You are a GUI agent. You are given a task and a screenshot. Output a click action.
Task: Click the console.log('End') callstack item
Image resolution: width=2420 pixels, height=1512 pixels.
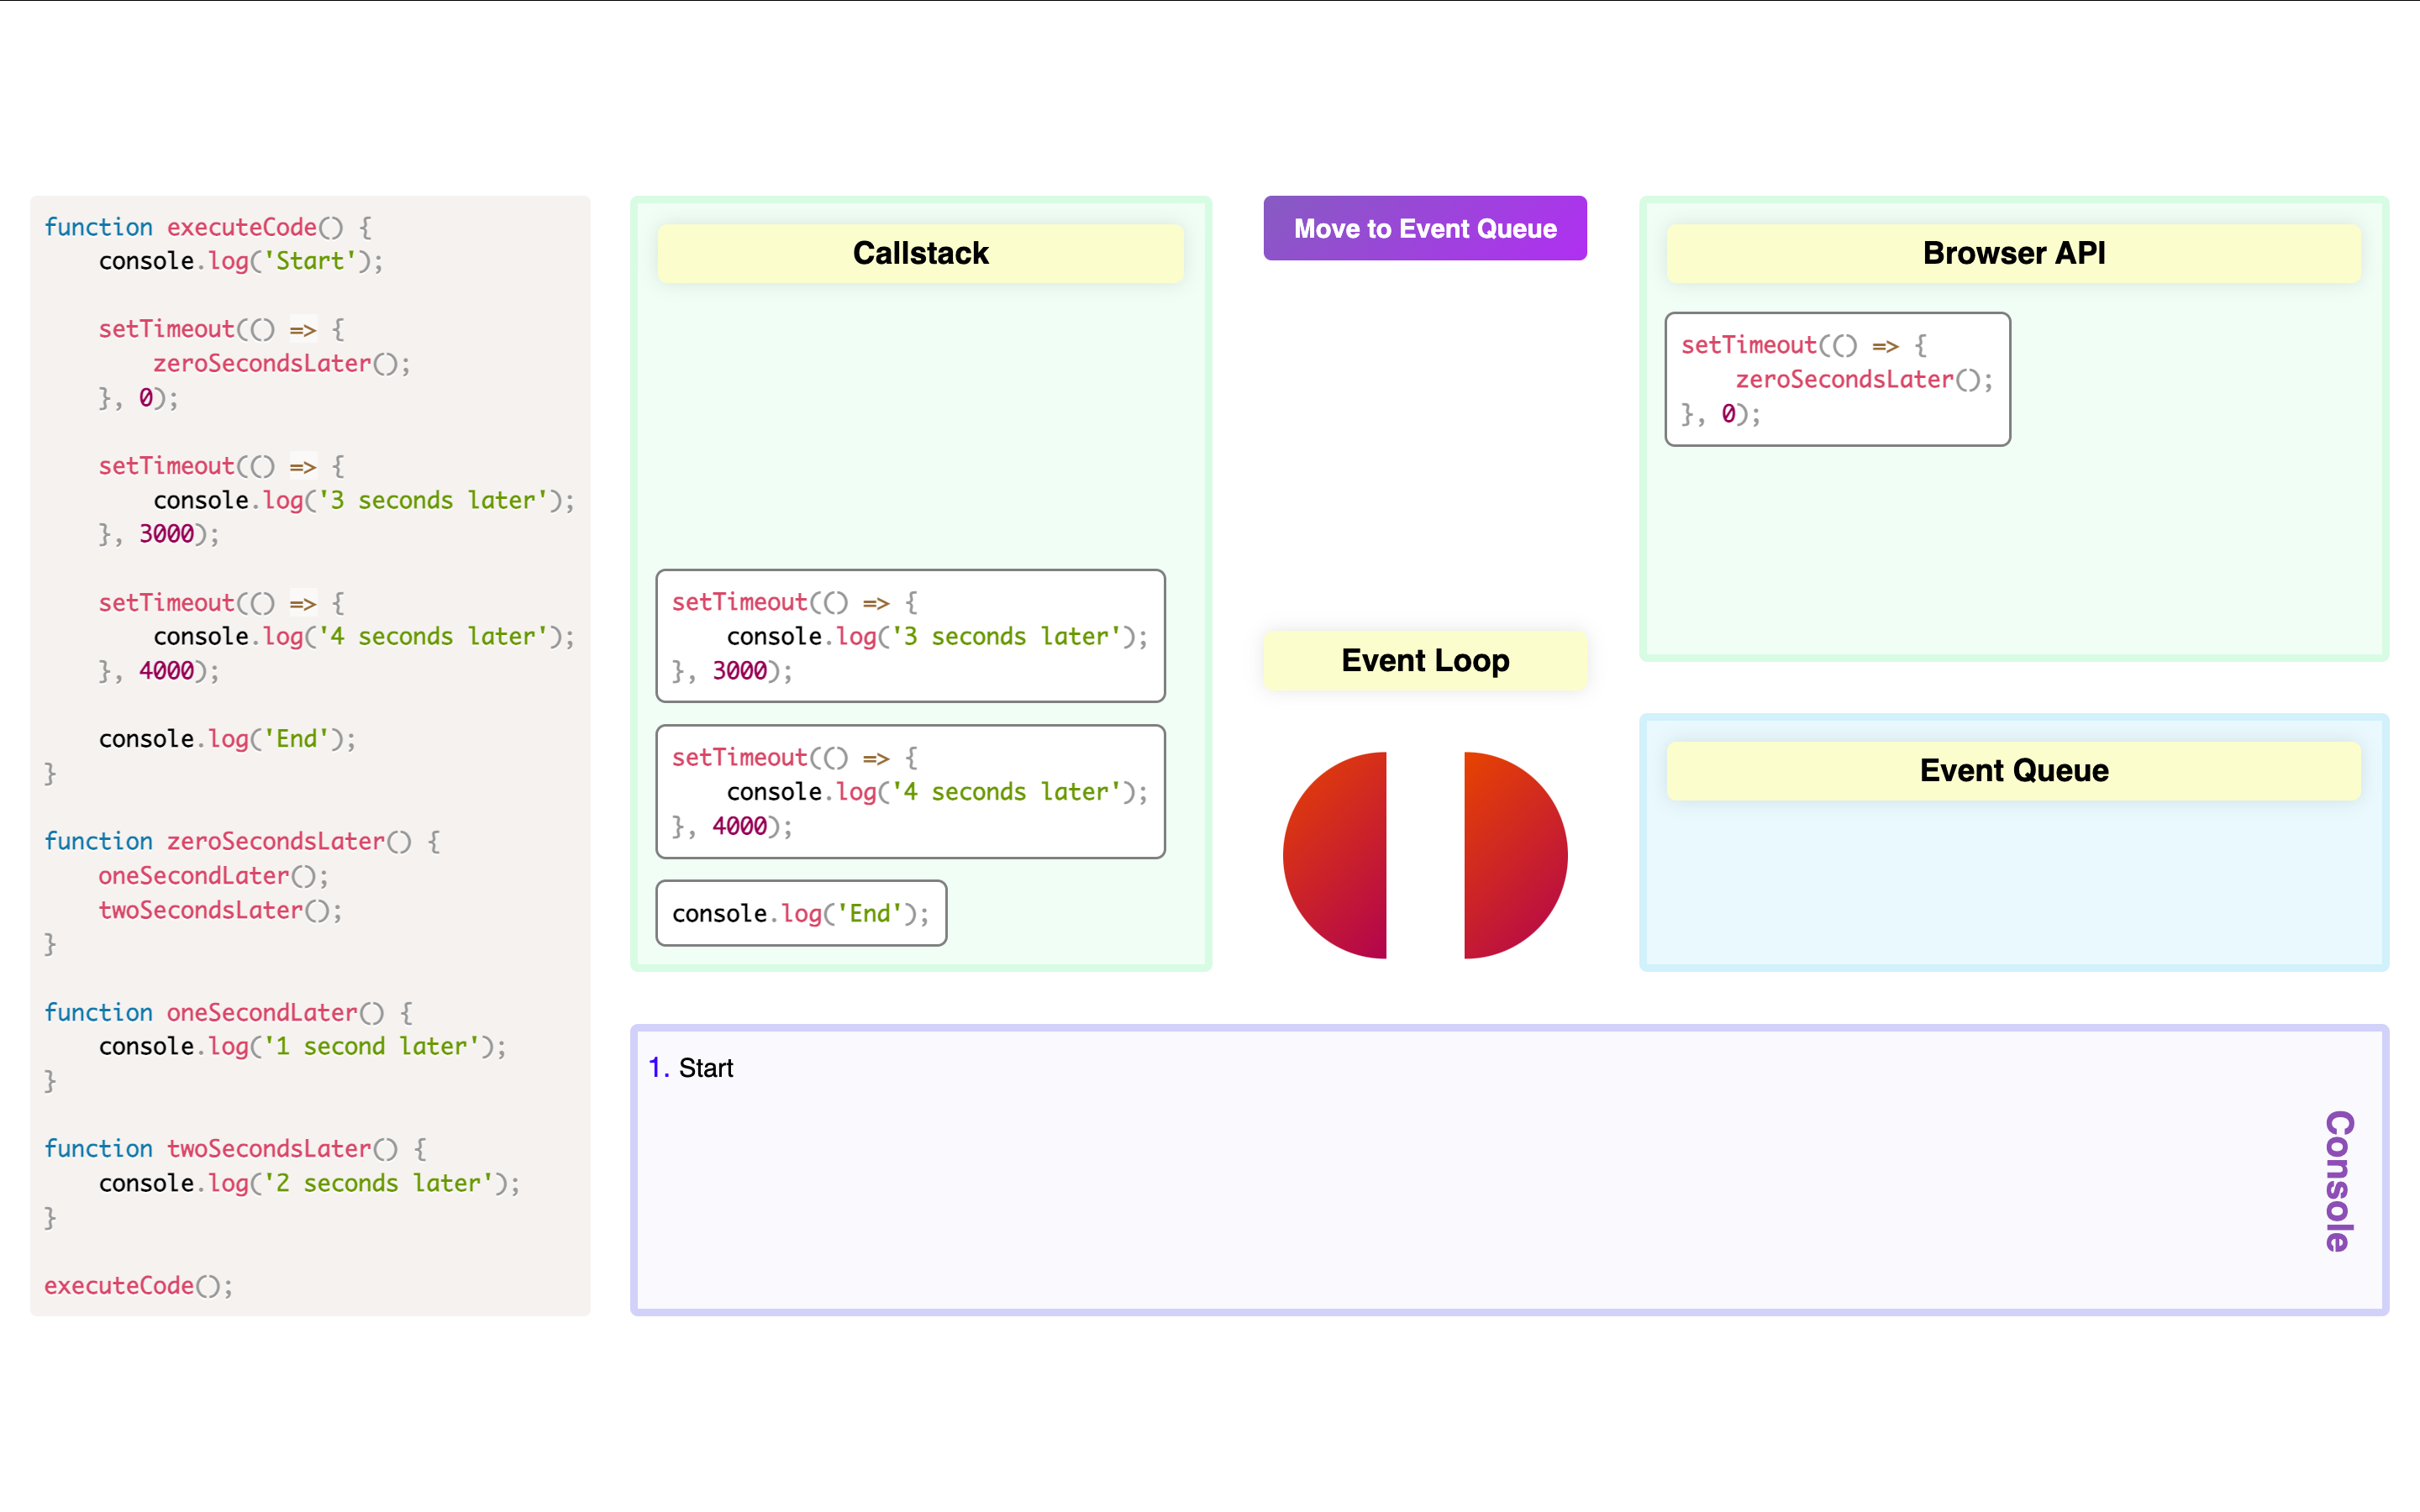pos(801,913)
